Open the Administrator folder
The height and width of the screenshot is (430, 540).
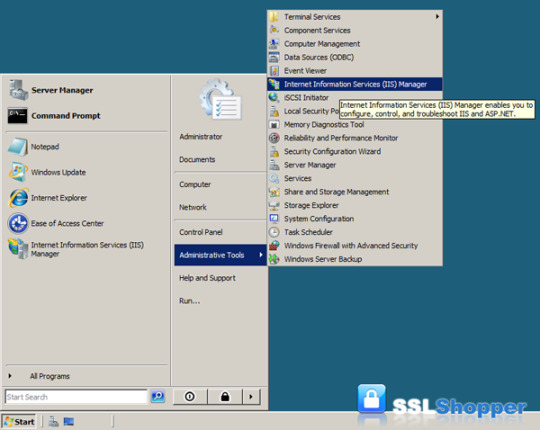tap(200, 136)
